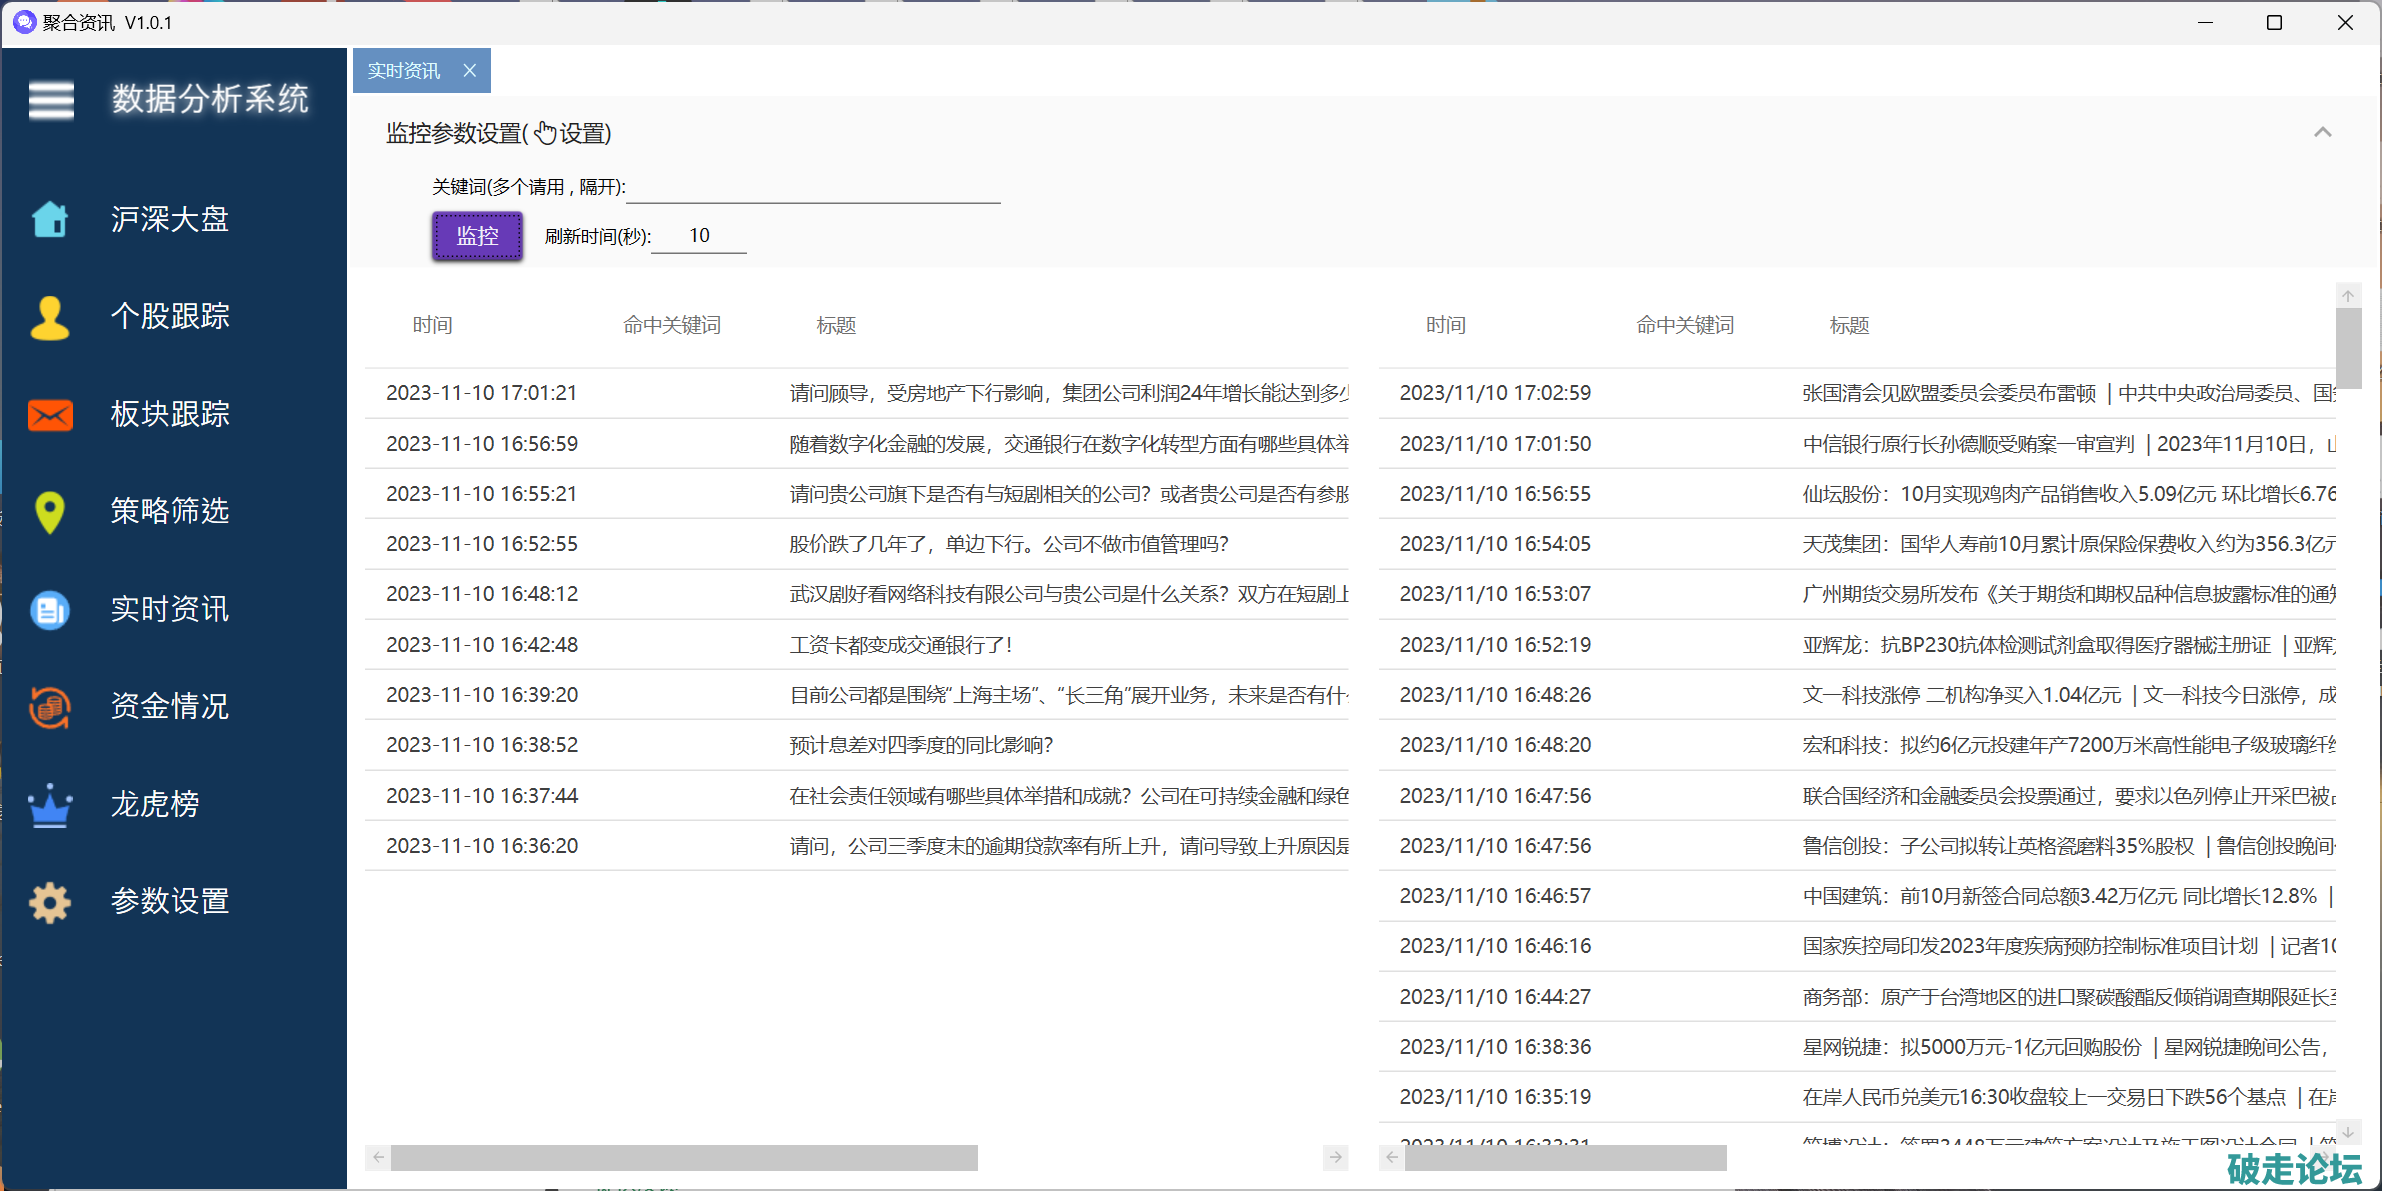Click the 刷新时间 seconds field
Image resolution: width=2382 pixels, height=1191 pixels.
point(699,236)
